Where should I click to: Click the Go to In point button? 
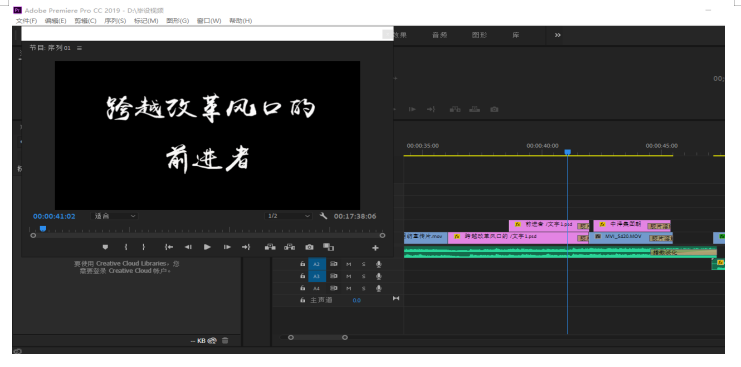coord(169,247)
